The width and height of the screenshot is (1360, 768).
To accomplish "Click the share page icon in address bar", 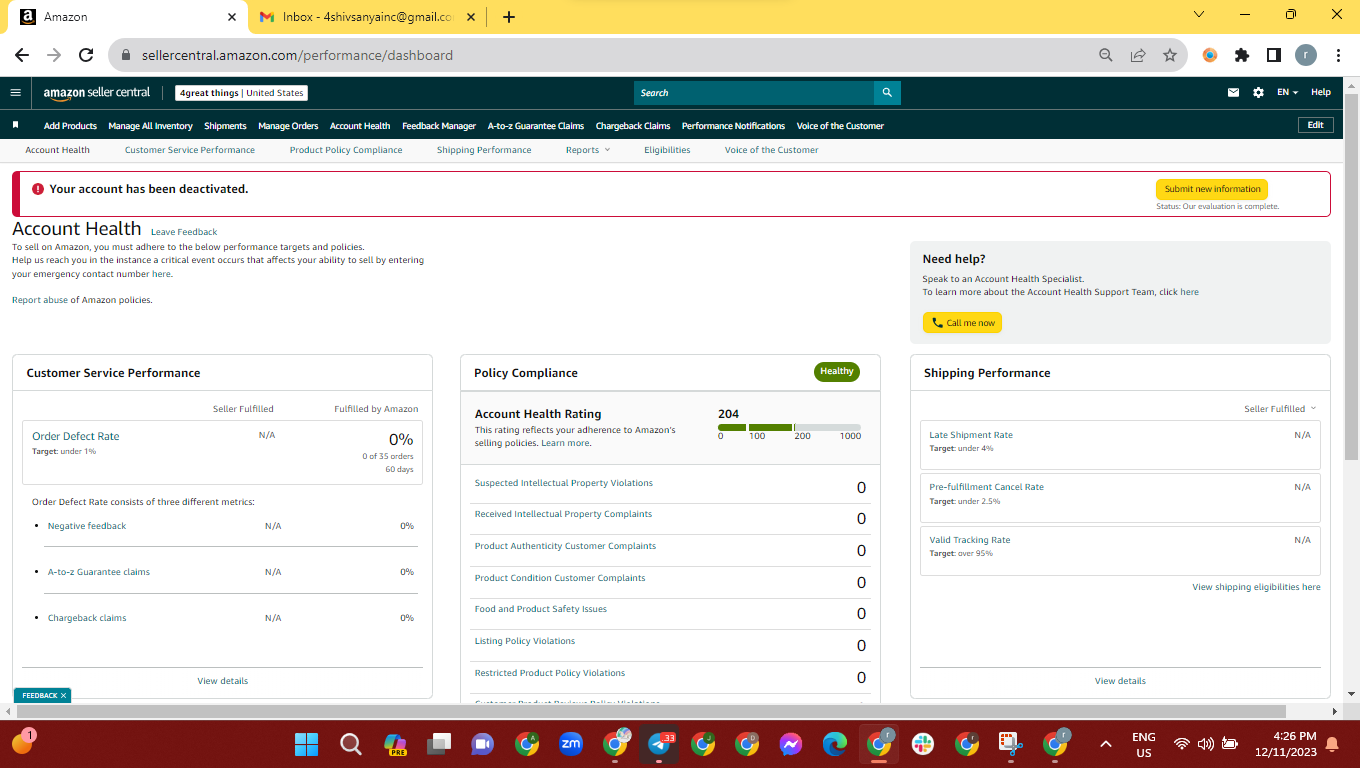I will 1138,55.
